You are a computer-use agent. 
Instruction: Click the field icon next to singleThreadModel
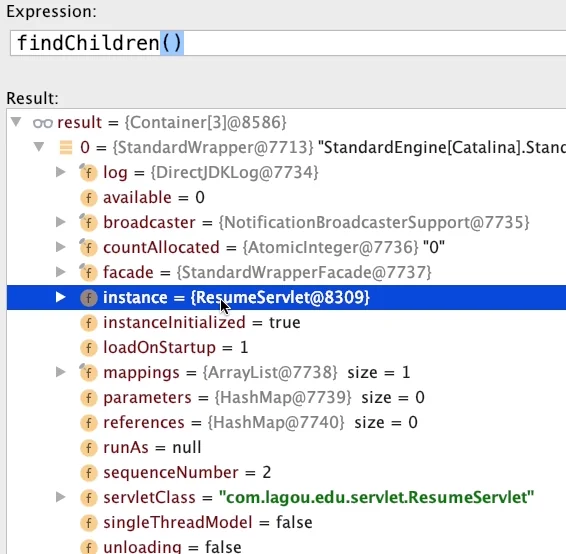(88, 523)
